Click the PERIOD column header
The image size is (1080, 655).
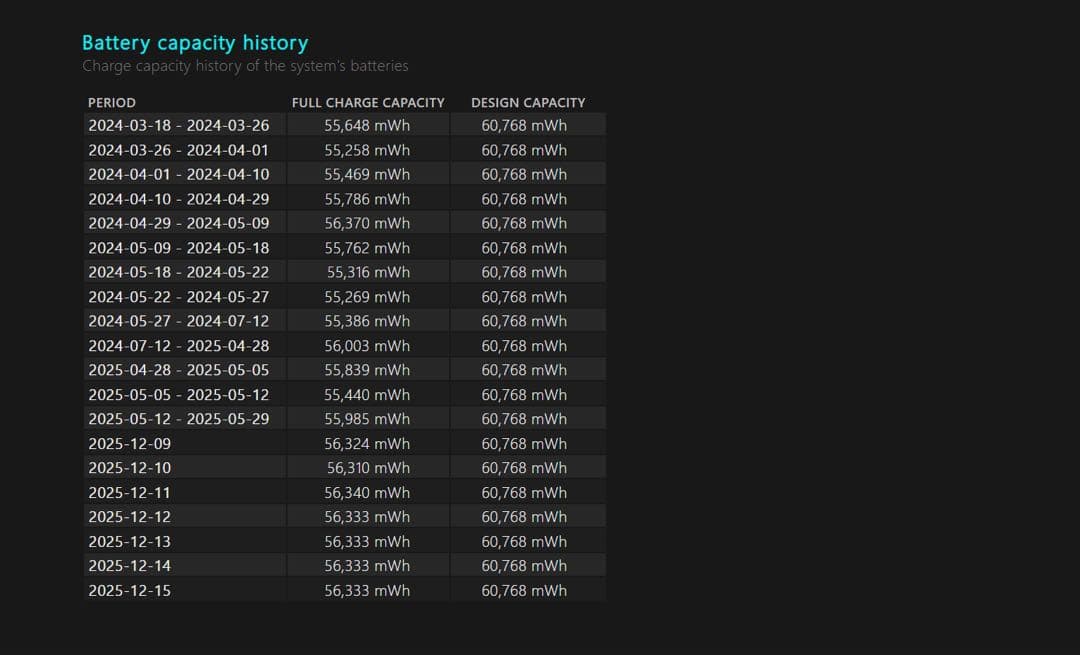point(112,102)
